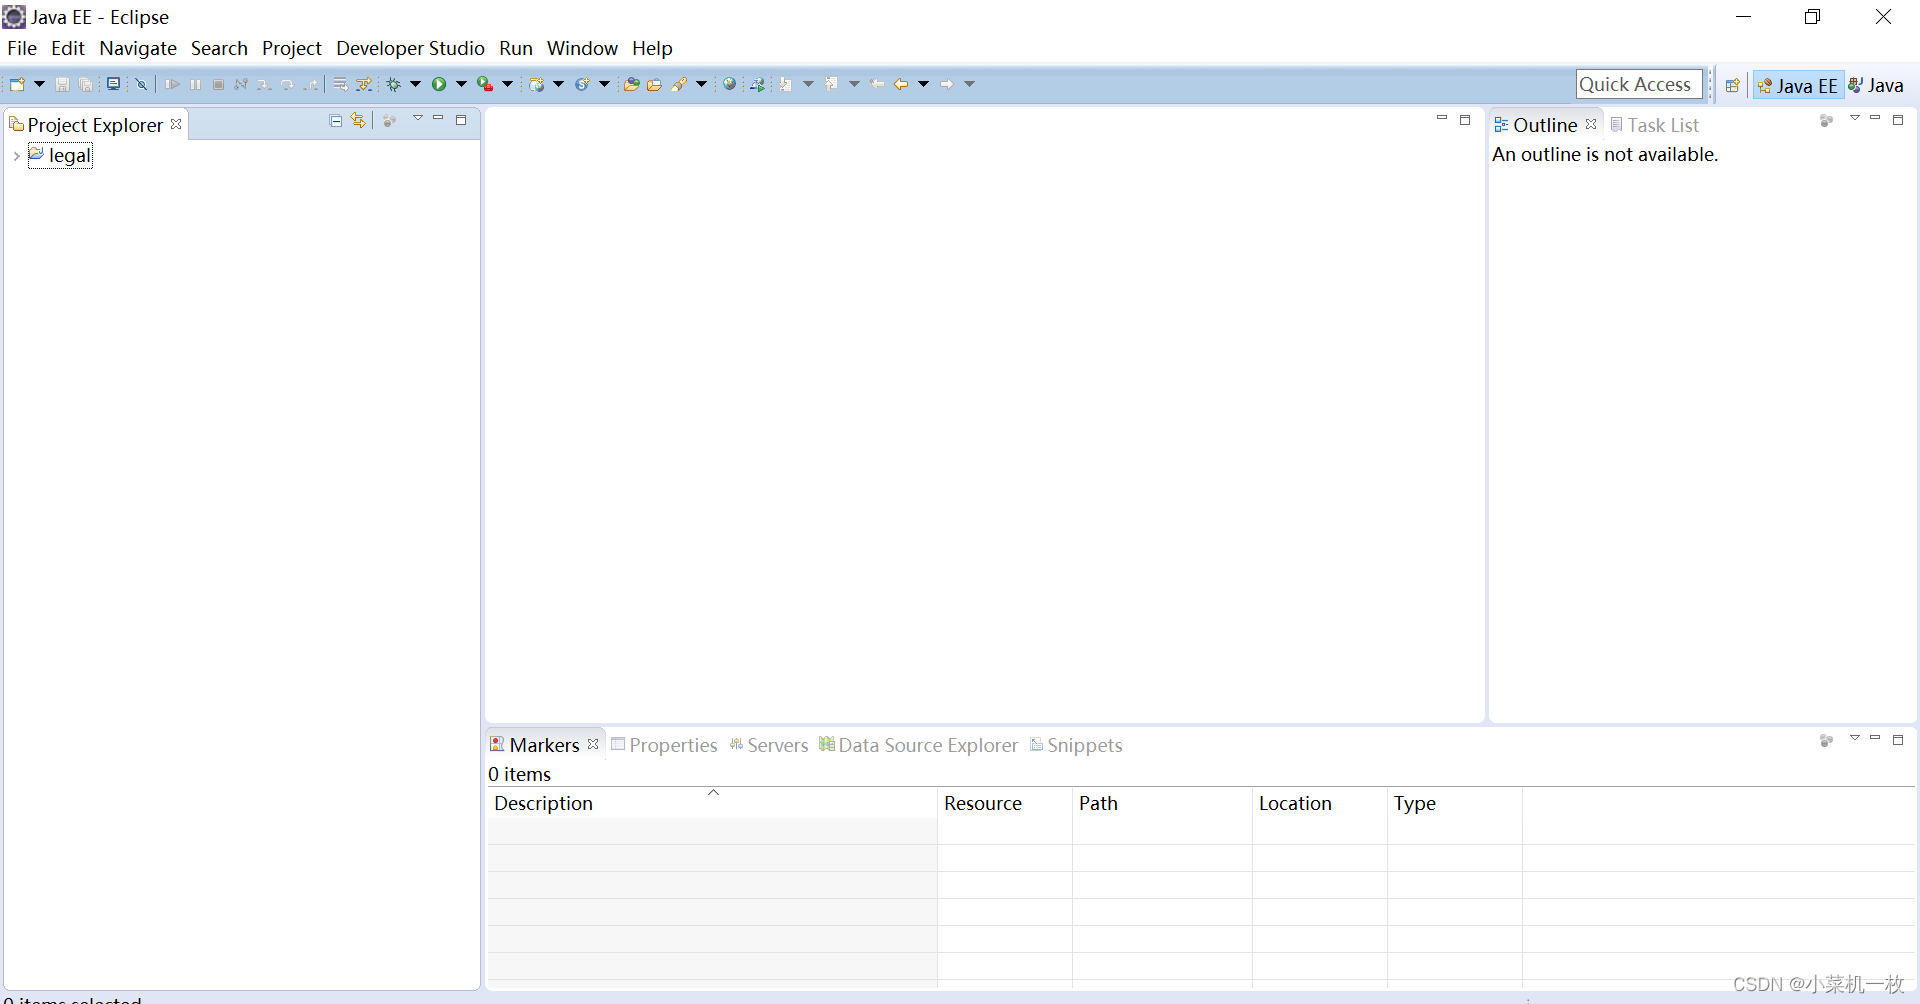The height and width of the screenshot is (1004, 1920).
Task: Open the Run configurations dropdown arrow
Action: coord(461,84)
